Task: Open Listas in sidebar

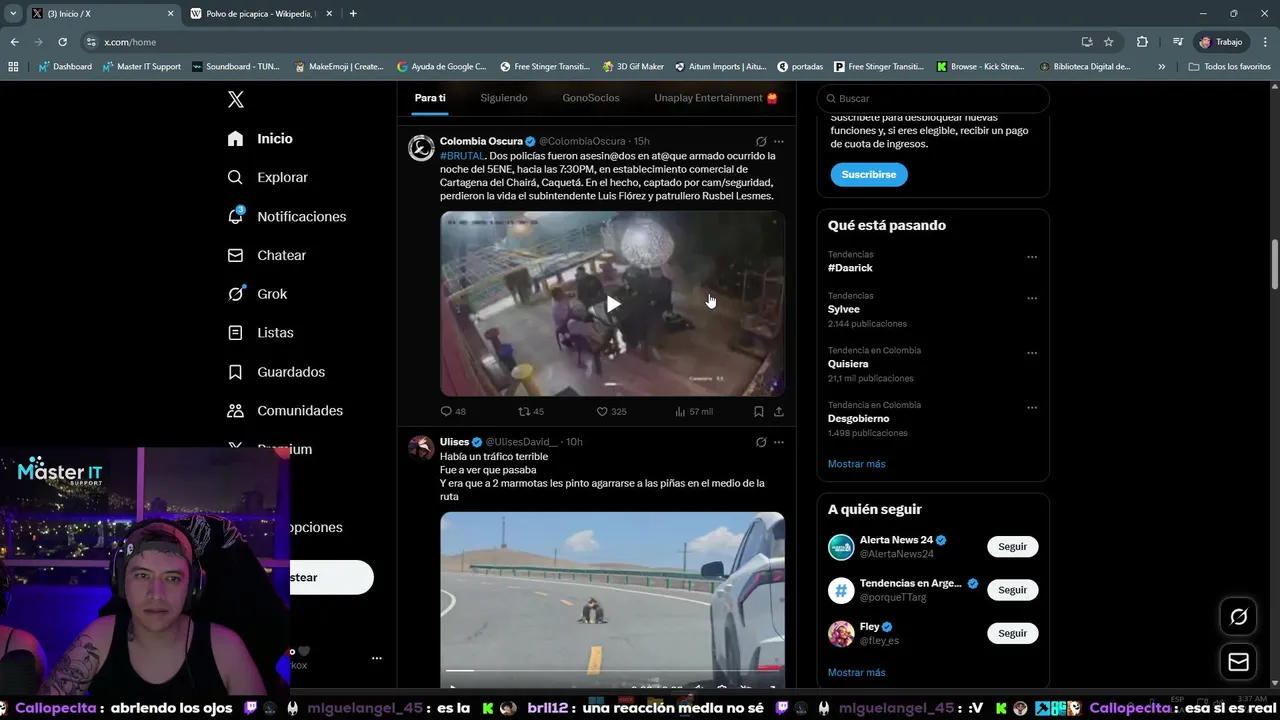Action: tap(260, 333)
